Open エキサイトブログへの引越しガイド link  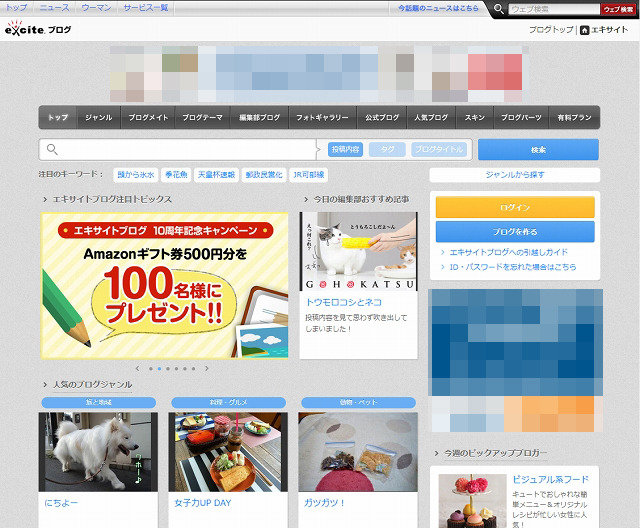(x=508, y=252)
